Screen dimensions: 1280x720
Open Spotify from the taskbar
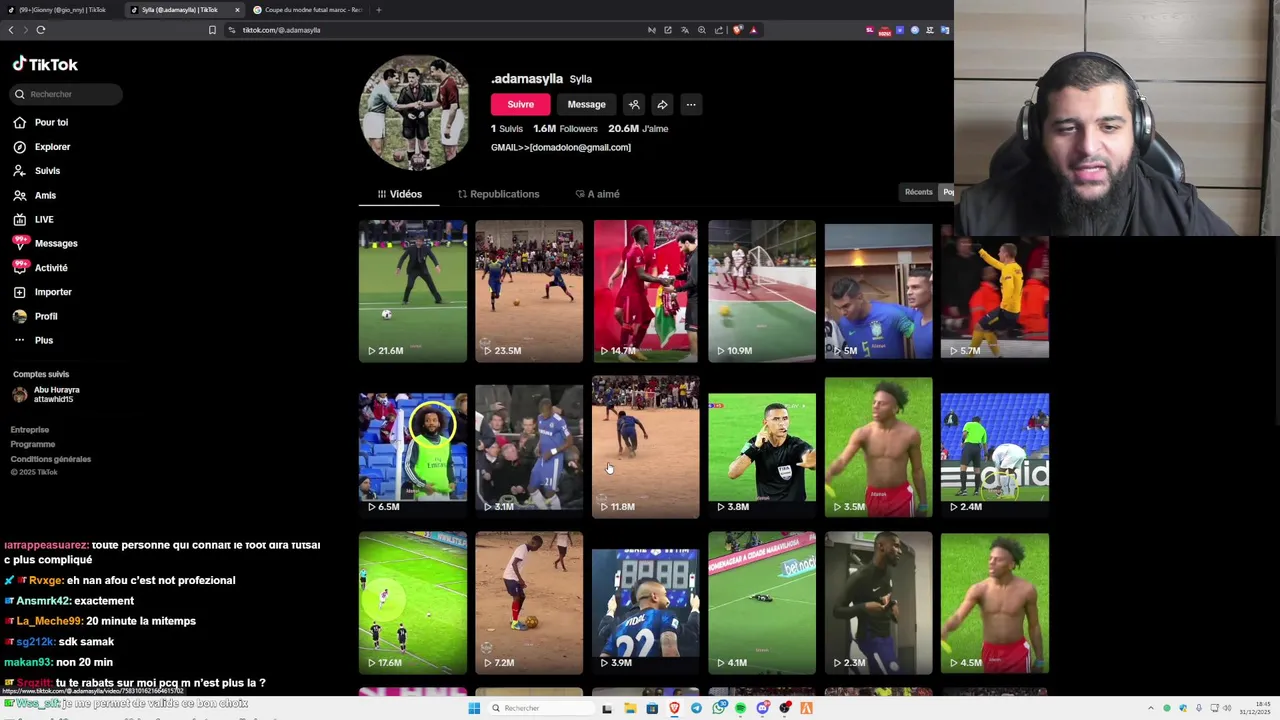[x=740, y=708]
